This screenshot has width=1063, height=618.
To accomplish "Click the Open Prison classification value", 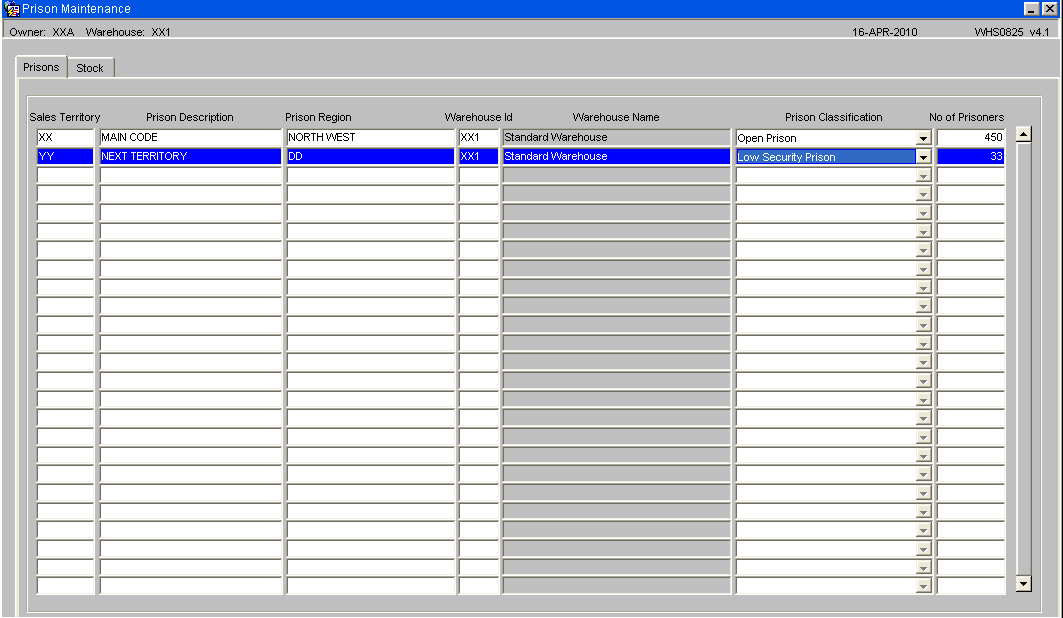I will click(x=826, y=138).
